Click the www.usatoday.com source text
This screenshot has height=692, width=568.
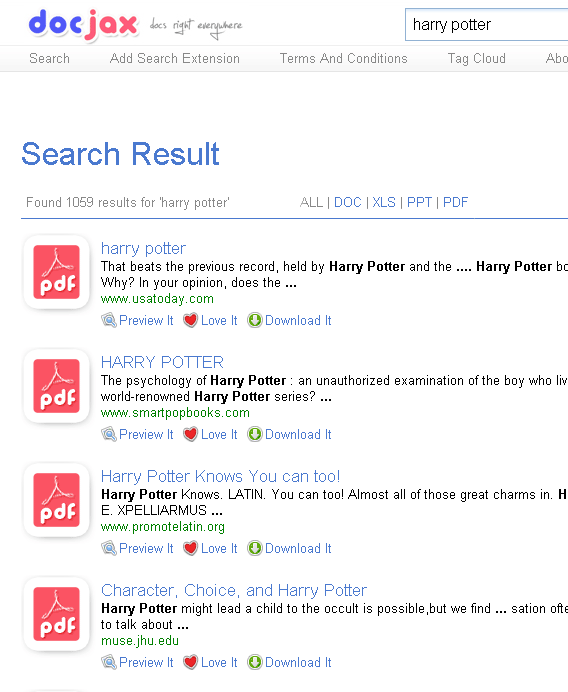pyautogui.click(x=157, y=299)
